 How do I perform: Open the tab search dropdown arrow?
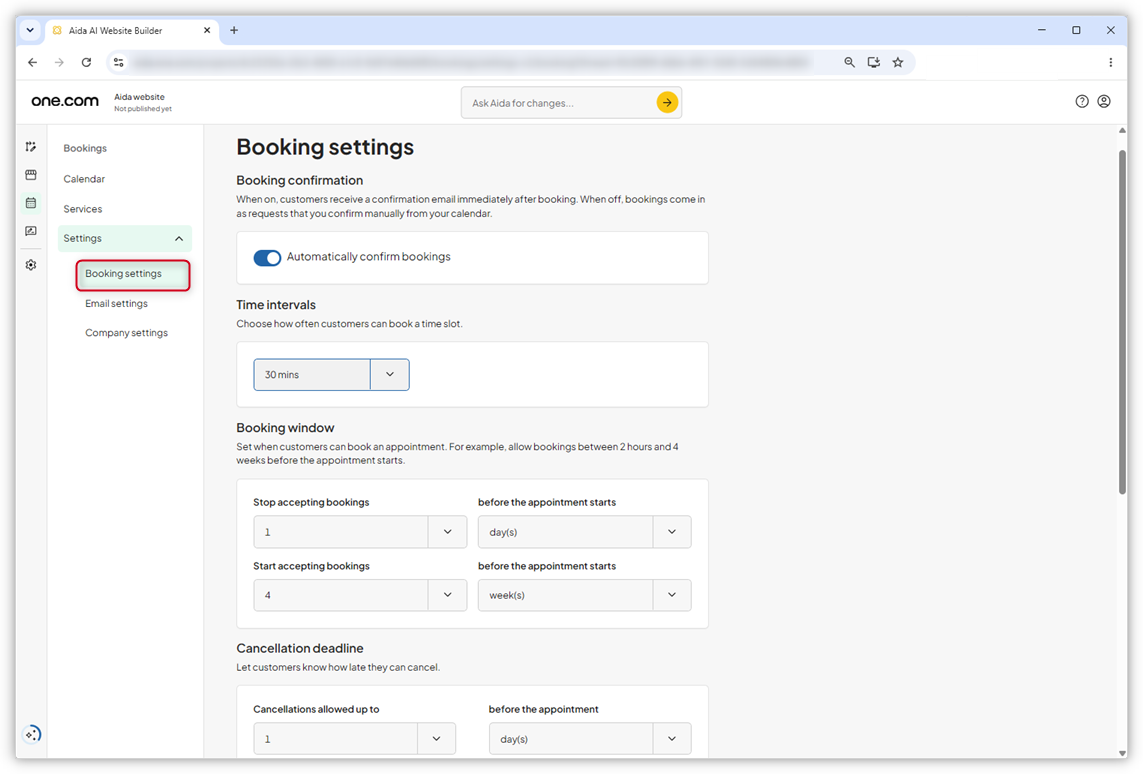click(30, 31)
